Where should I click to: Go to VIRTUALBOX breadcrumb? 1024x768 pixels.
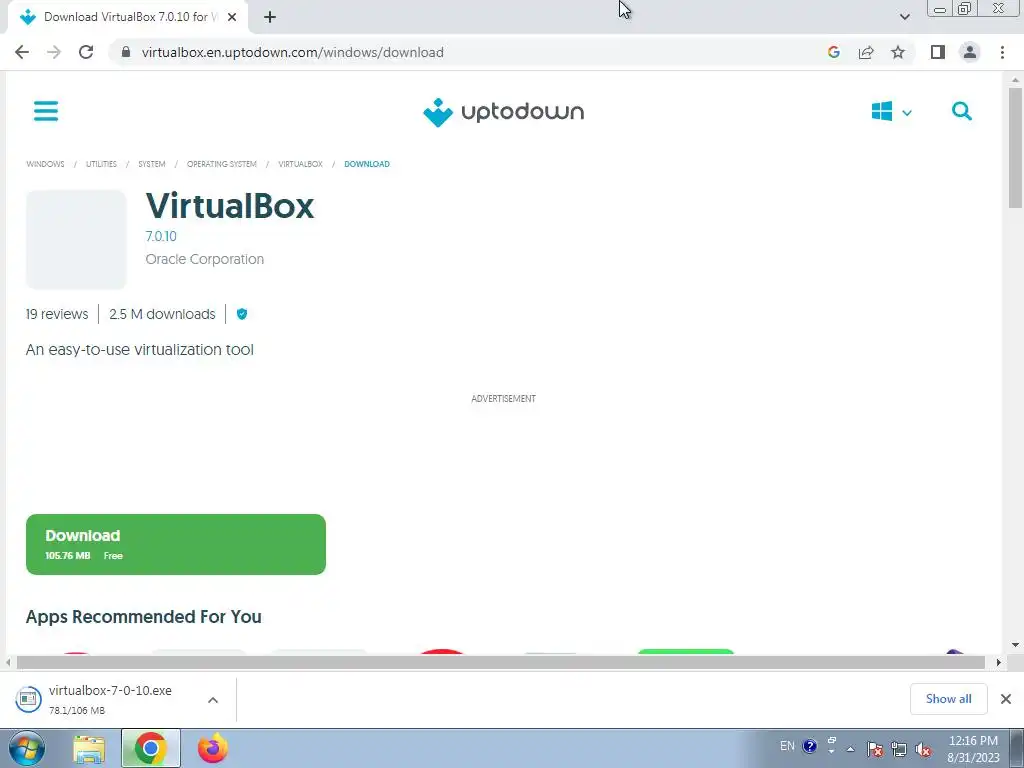300,164
